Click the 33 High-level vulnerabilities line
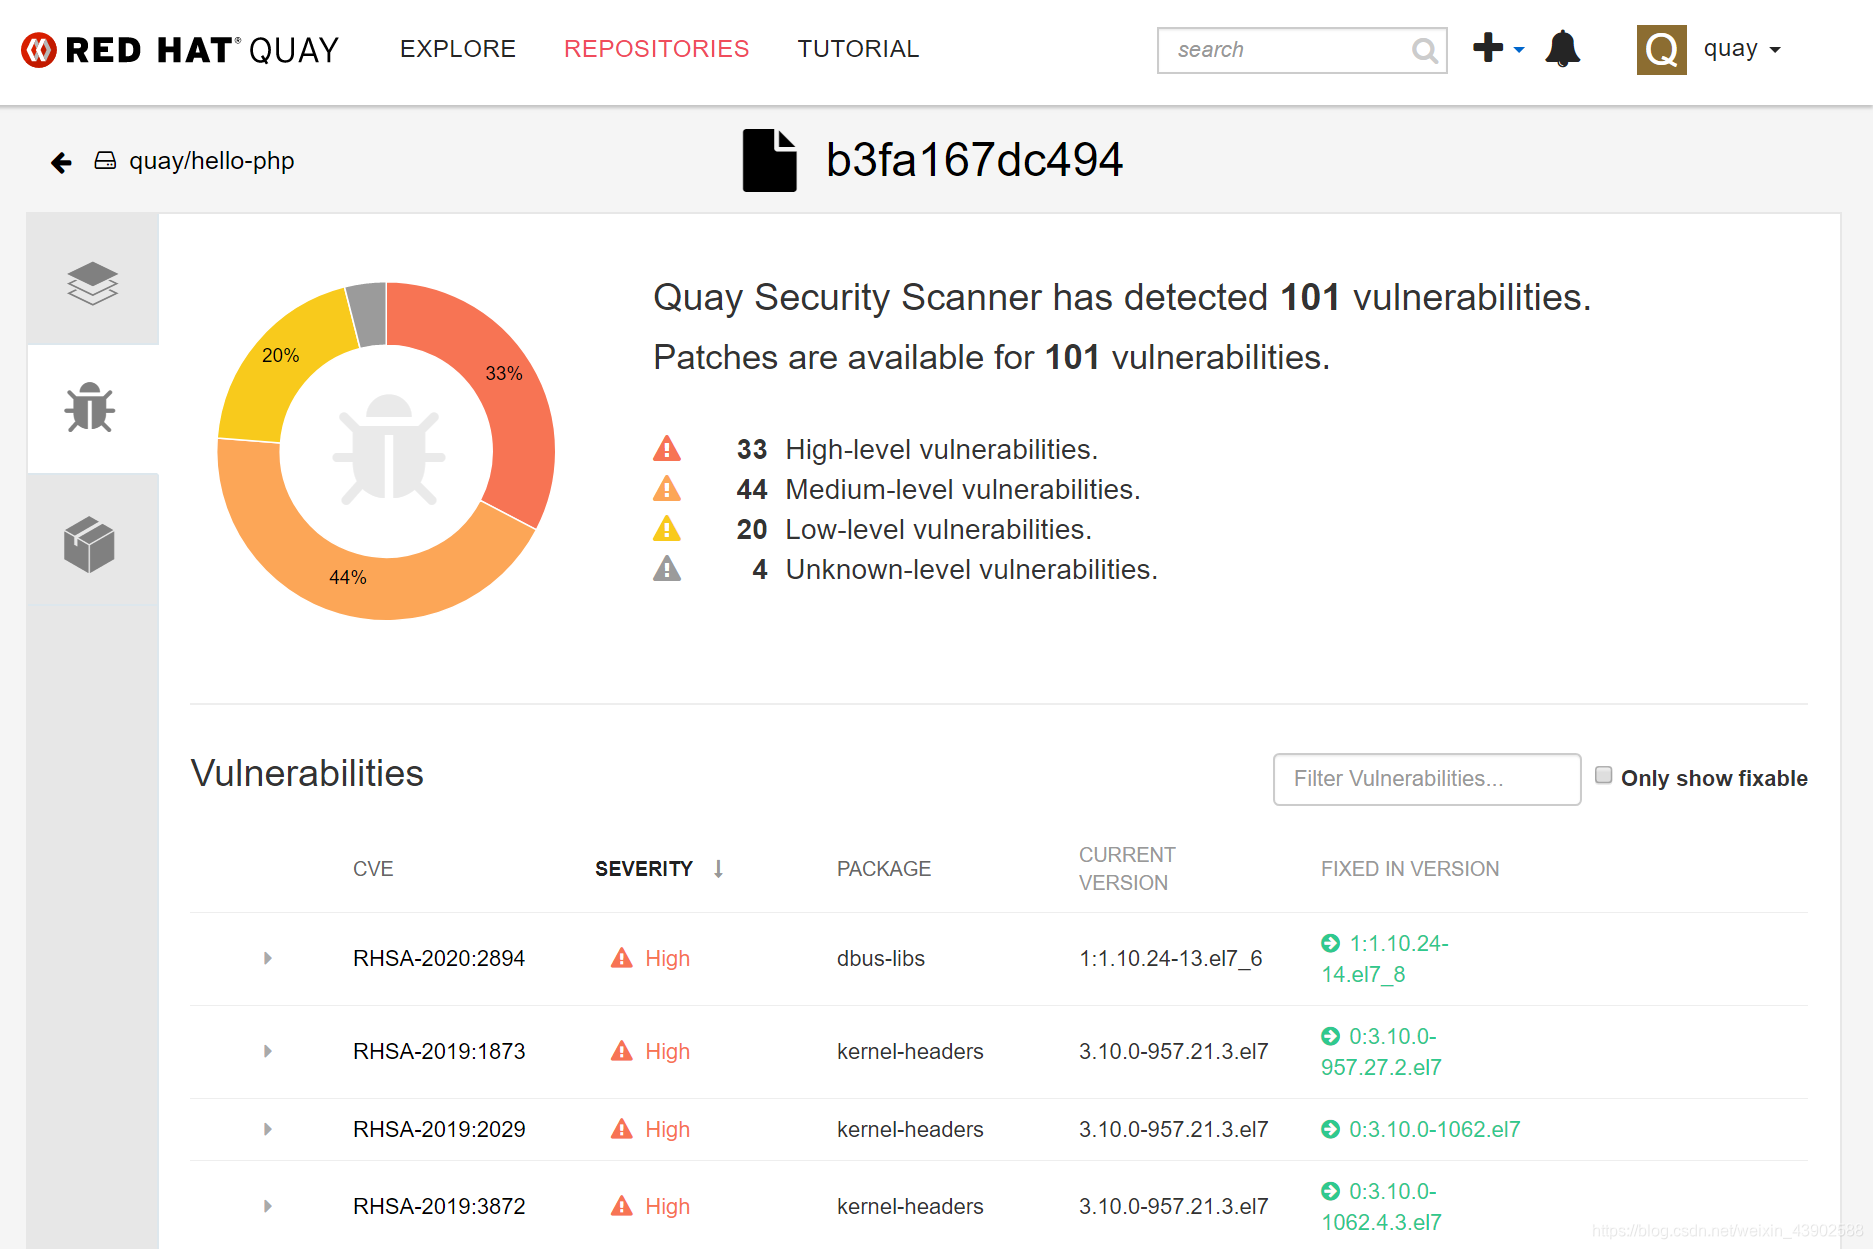Viewport: 1873px width, 1249px height. [x=917, y=449]
